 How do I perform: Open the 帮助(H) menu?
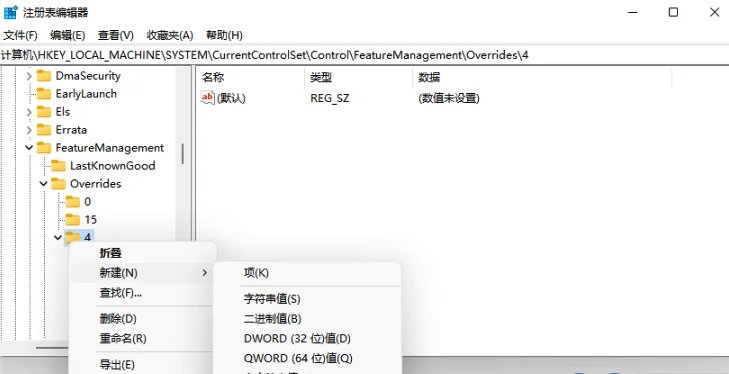click(224, 35)
